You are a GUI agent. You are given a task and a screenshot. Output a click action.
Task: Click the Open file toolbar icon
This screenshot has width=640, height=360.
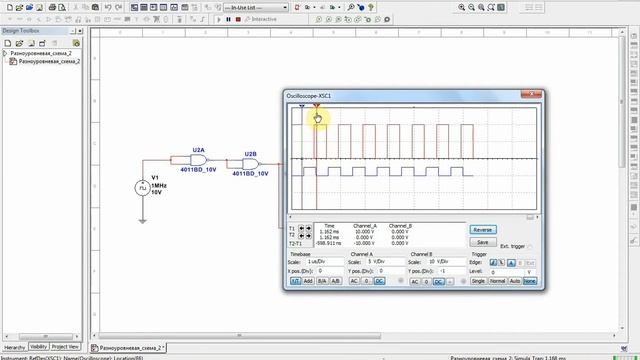coord(19,7)
